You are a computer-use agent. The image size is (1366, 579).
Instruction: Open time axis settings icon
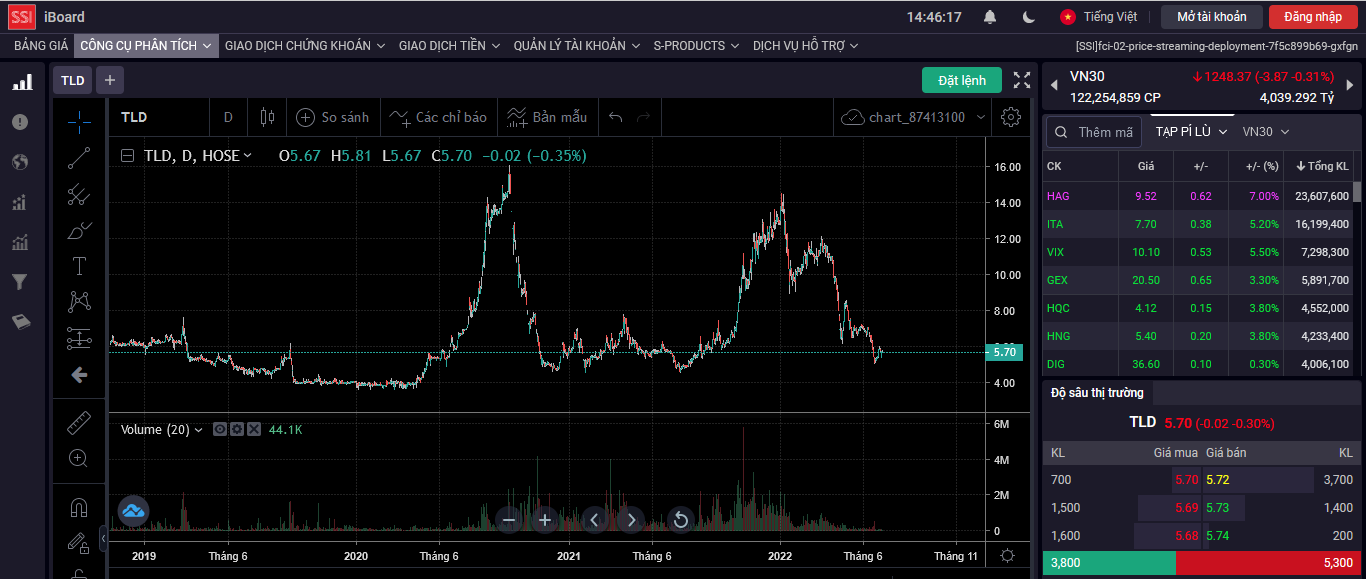1007,556
